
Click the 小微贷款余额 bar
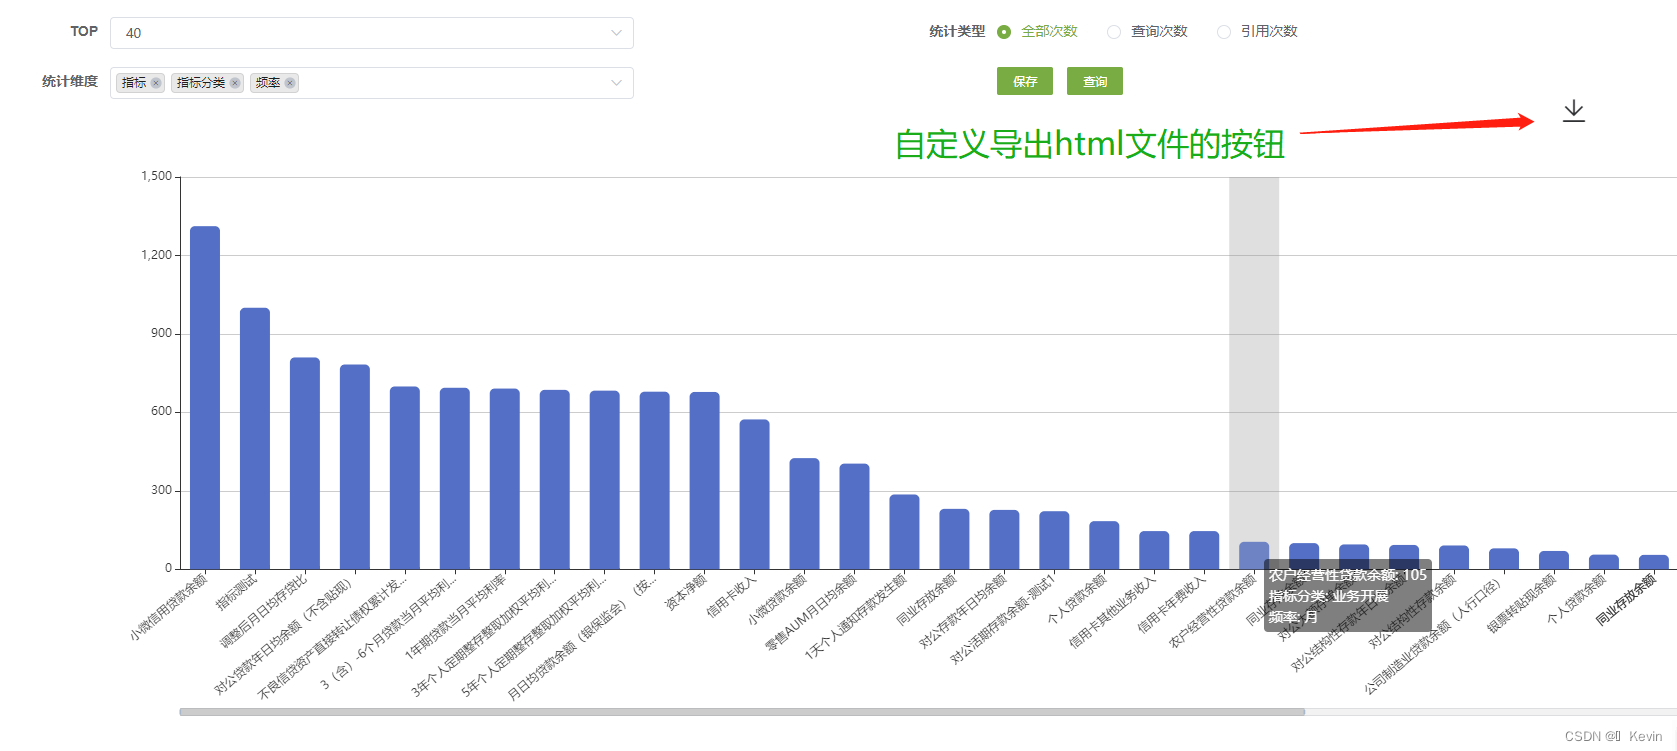pos(805,514)
